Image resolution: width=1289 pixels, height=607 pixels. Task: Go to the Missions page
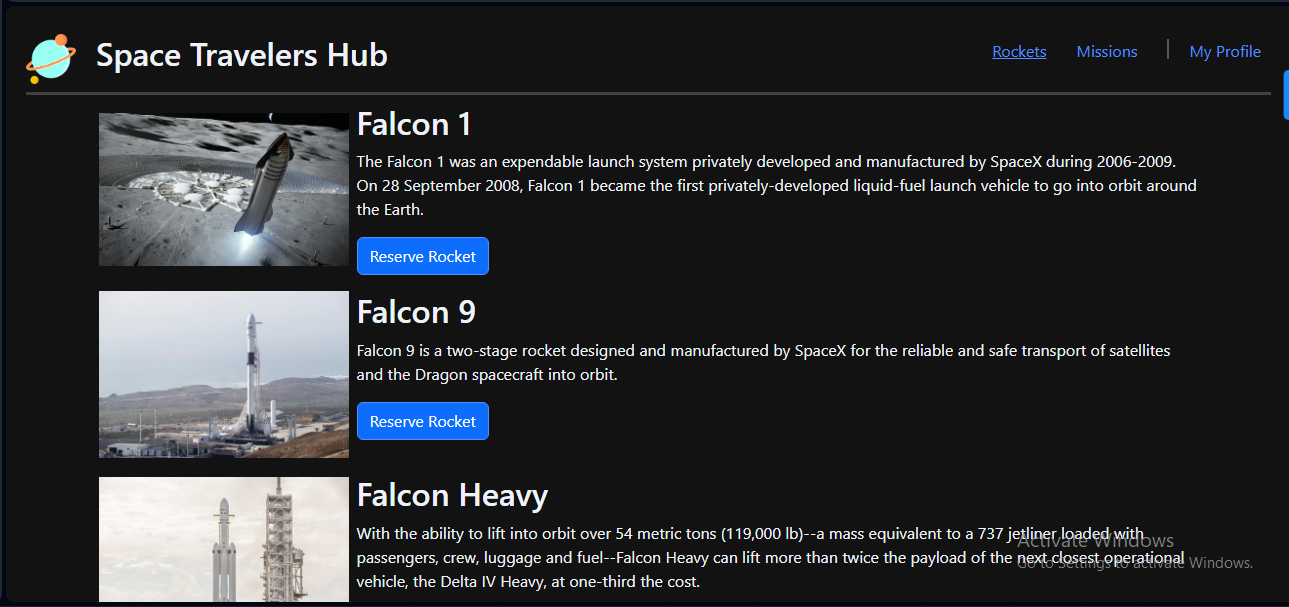click(1106, 52)
